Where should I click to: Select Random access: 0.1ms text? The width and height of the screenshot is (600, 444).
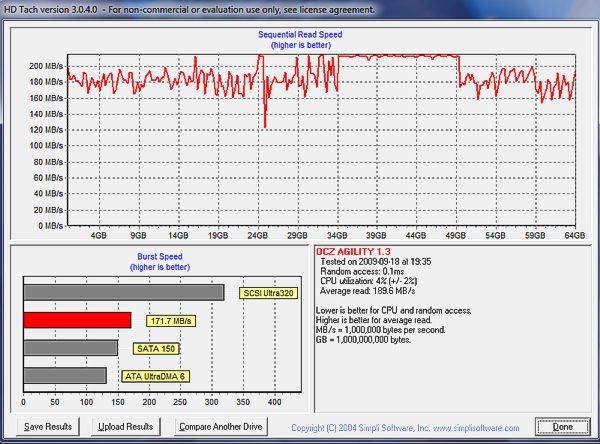point(362,271)
